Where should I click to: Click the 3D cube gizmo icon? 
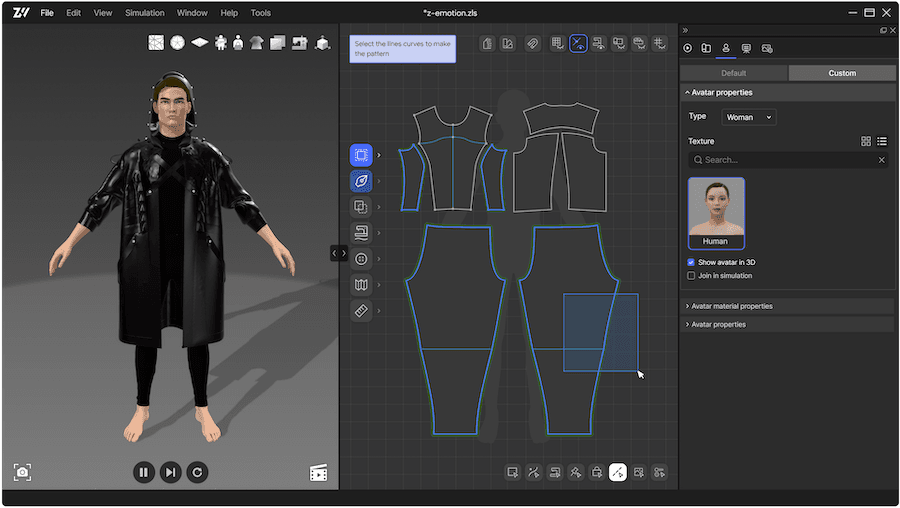[x=323, y=43]
